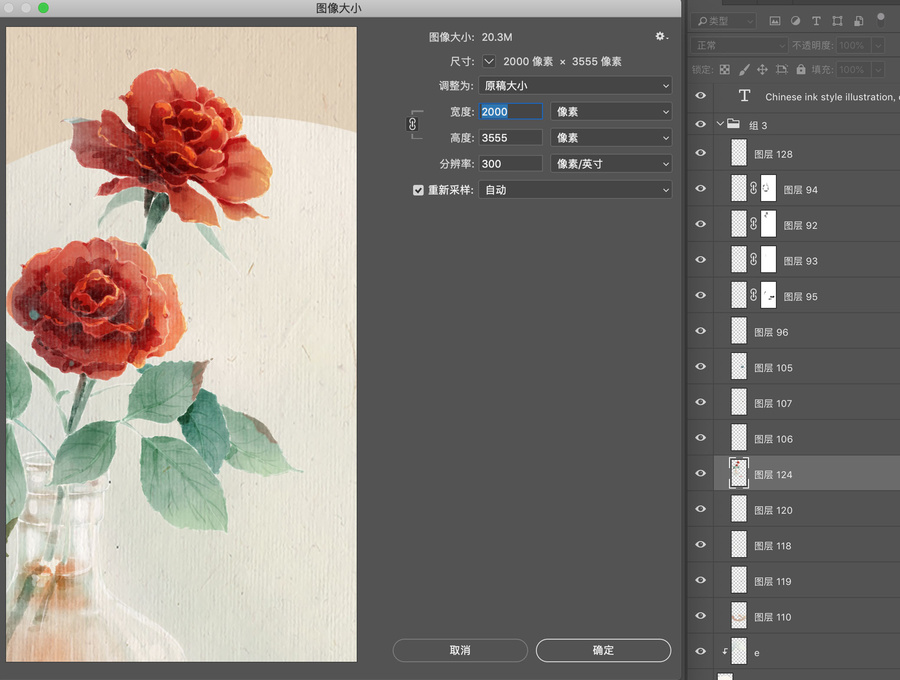Hide 图层 92
Screen dimensions: 900x680
(x=701, y=224)
